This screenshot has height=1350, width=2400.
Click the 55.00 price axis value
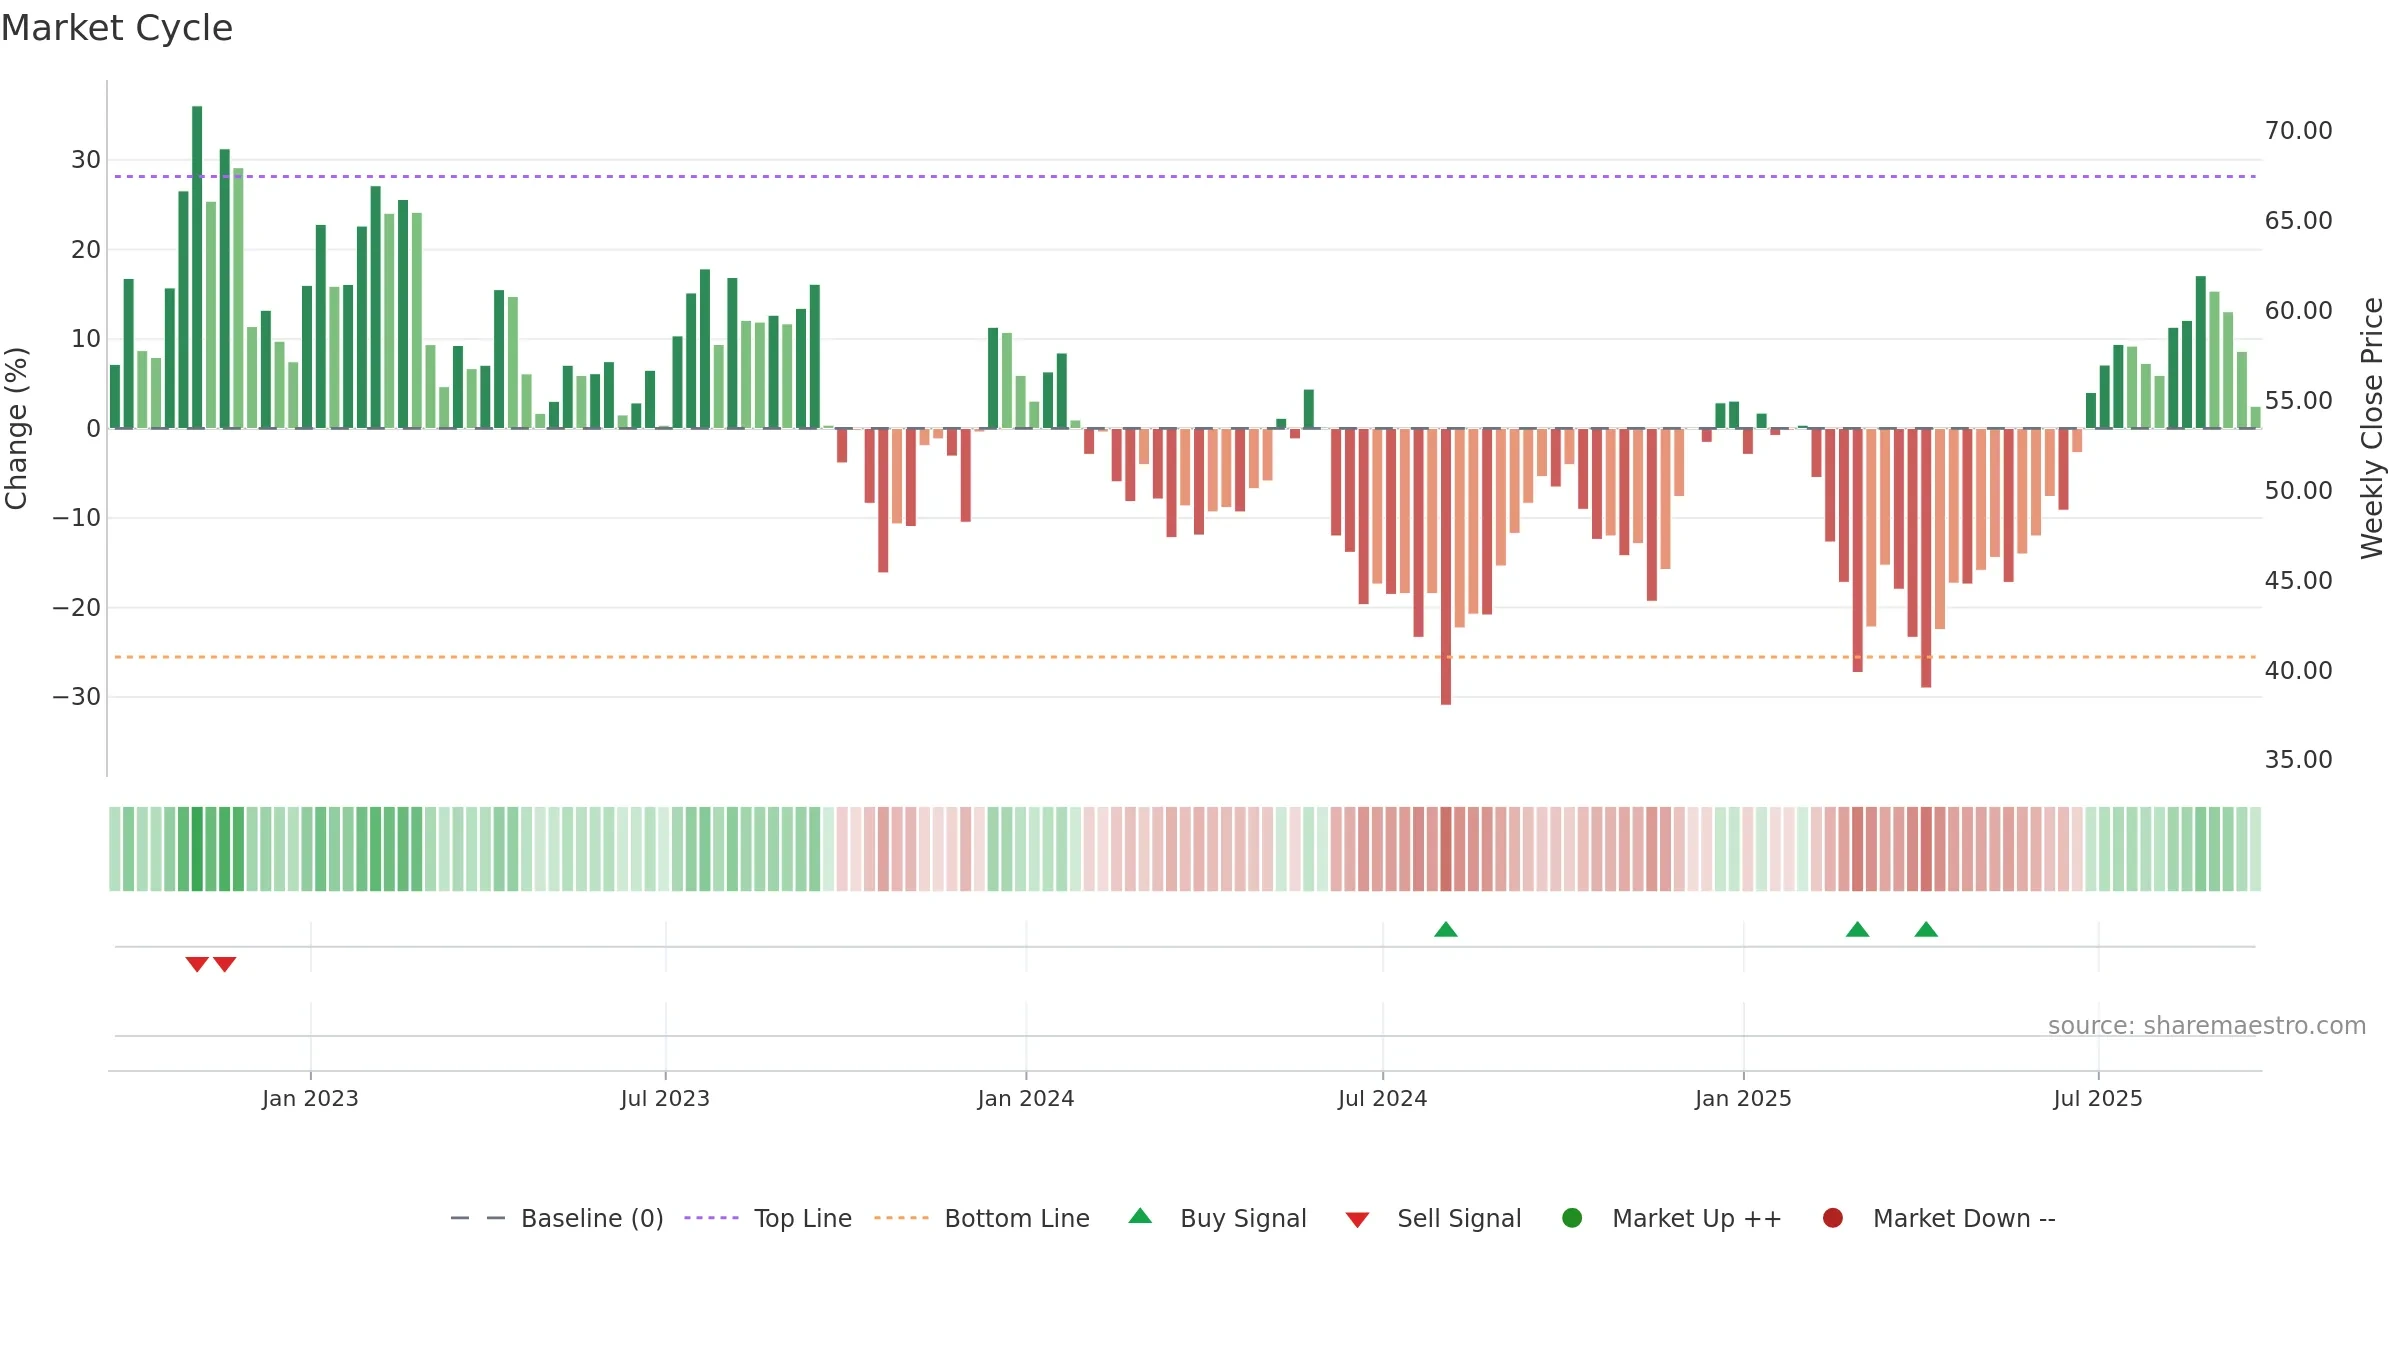click(2298, 401)
